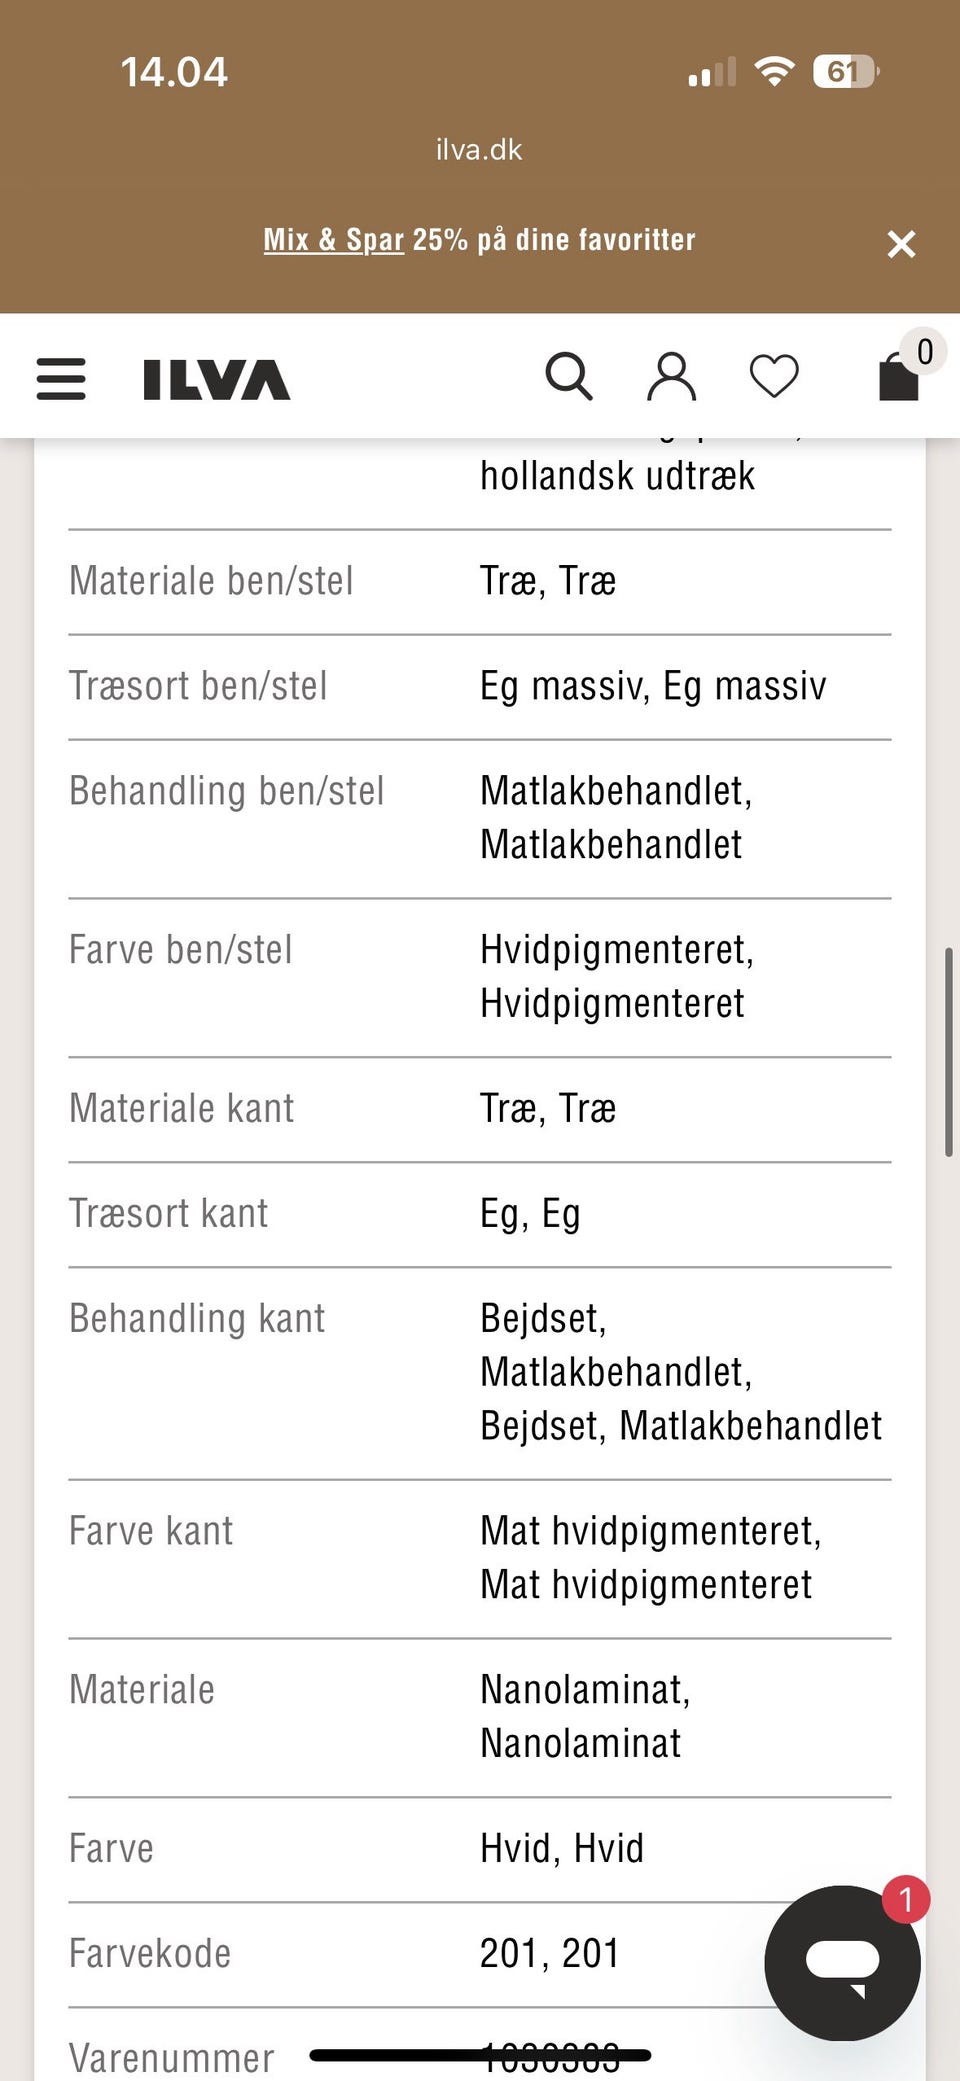
Task: Open the Mix & Spar 25% link
Action: click(x=333, y=240)
